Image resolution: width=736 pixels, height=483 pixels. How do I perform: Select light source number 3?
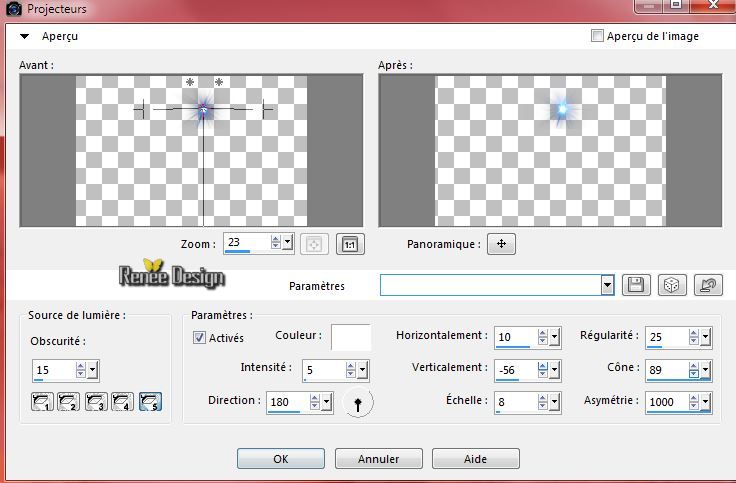[96, 402]
